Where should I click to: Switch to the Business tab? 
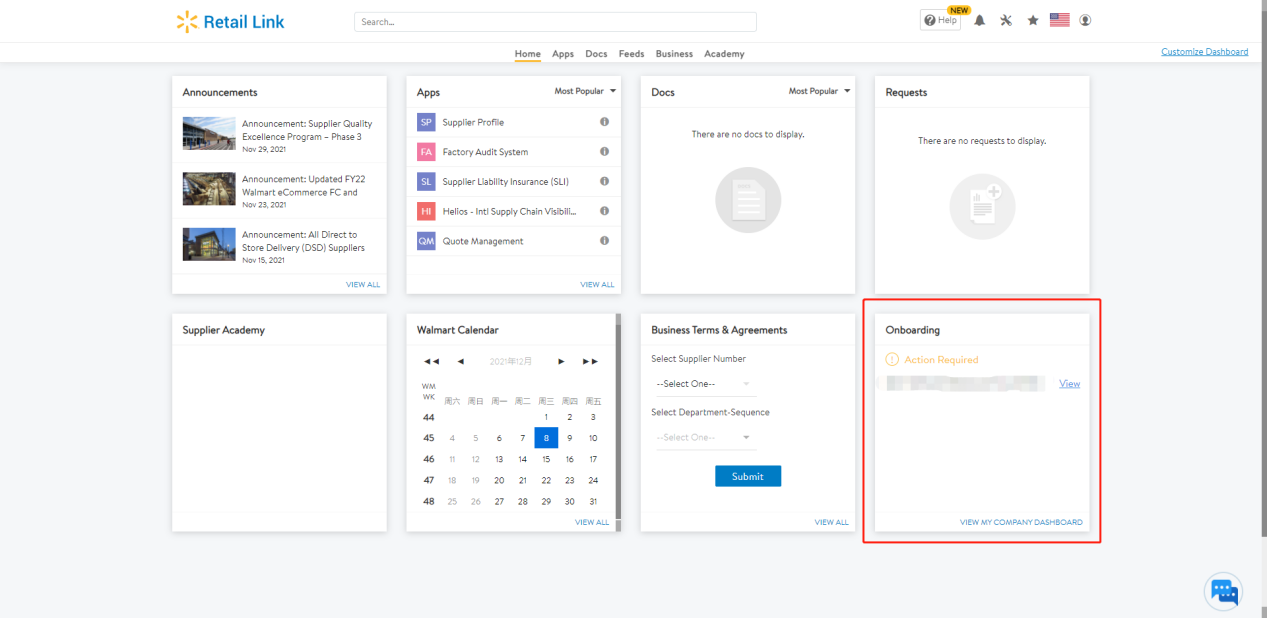click(674, 54)
